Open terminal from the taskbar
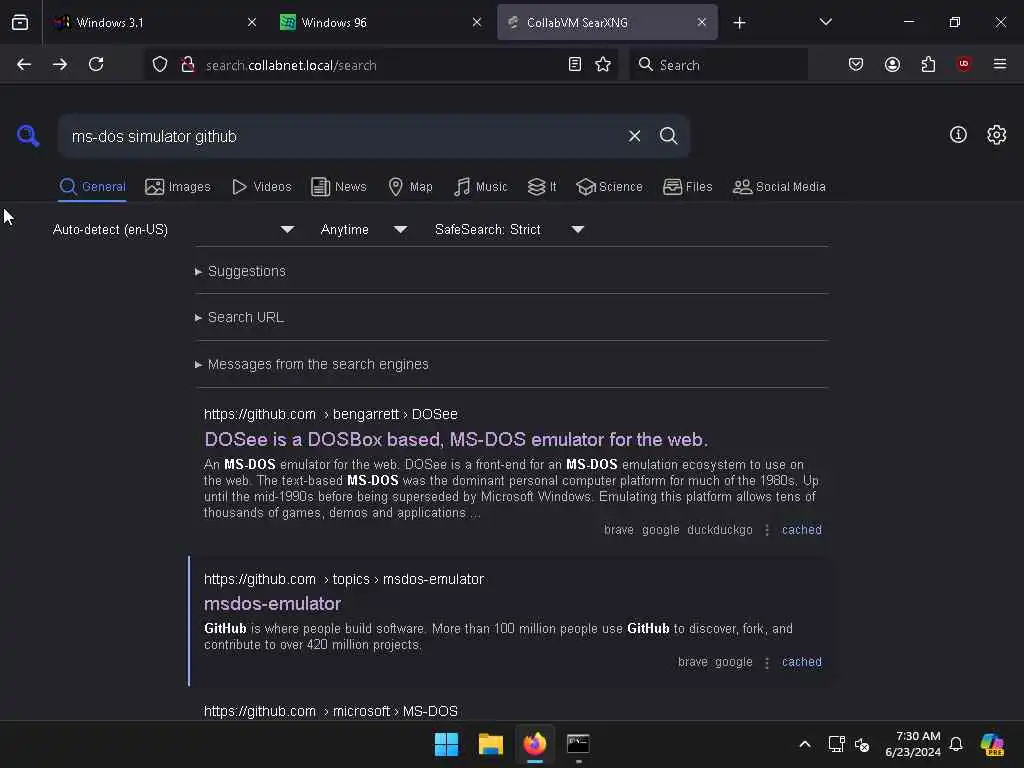This screenshot has height=768, width=1024. tap(579, 744)
